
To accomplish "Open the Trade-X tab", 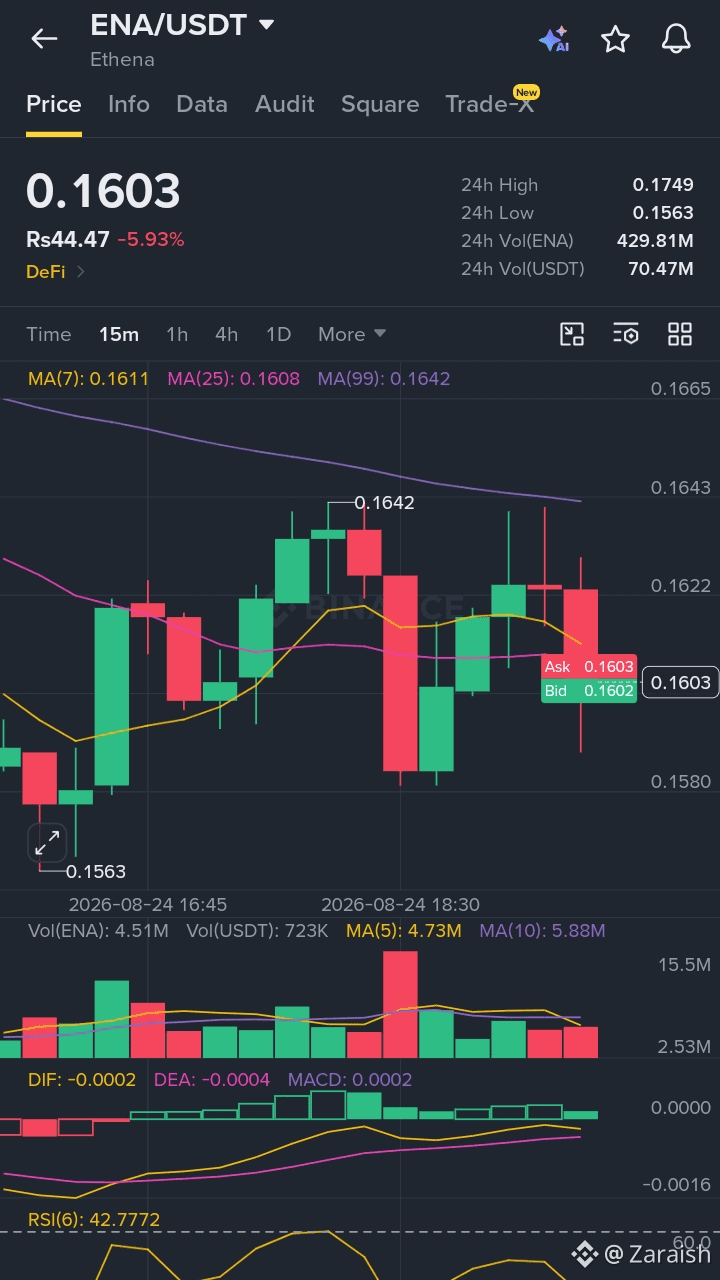I will pos(490,104).
